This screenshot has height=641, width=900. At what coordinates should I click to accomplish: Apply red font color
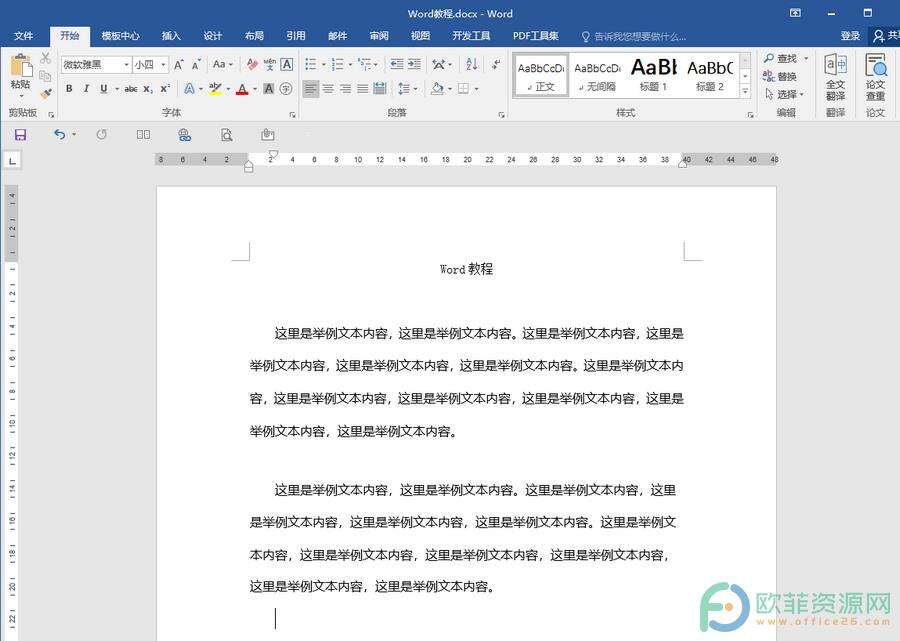[x=242, y=89]
